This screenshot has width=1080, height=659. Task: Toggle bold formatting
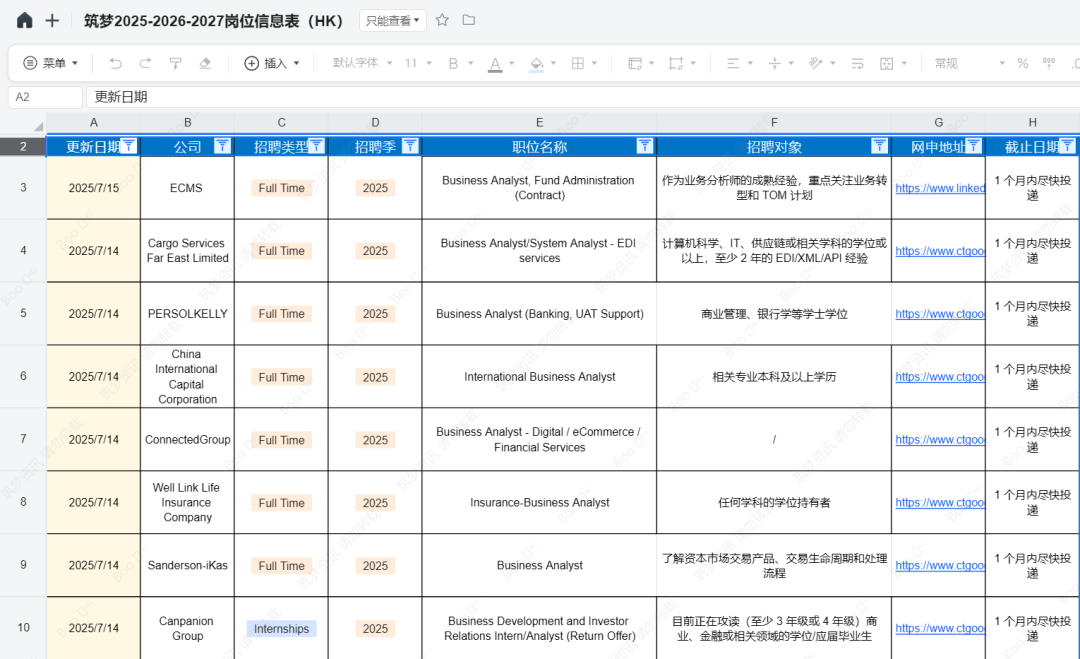pyautogui.click(x=453, y=63)
